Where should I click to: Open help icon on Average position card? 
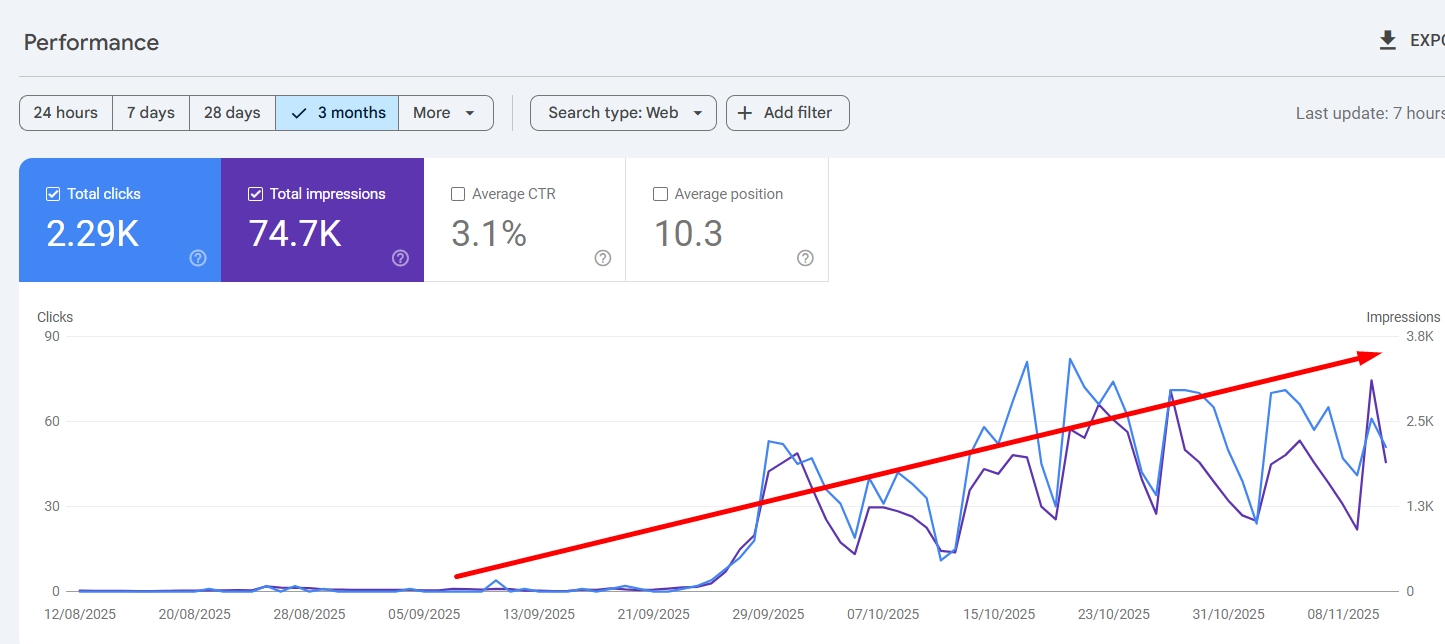coord(805,258)
